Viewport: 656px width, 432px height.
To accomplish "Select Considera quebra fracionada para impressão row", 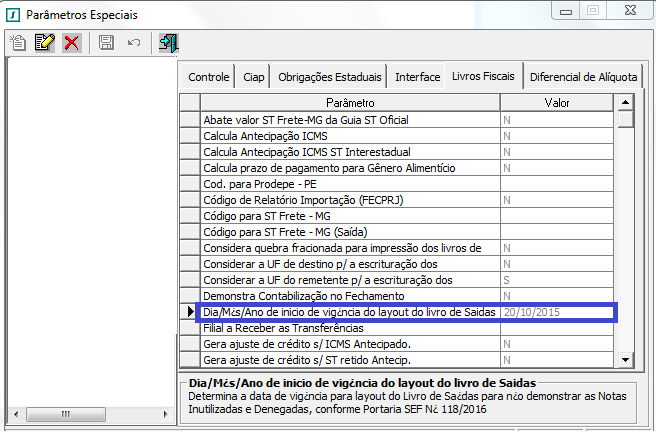I will [350, 248].
